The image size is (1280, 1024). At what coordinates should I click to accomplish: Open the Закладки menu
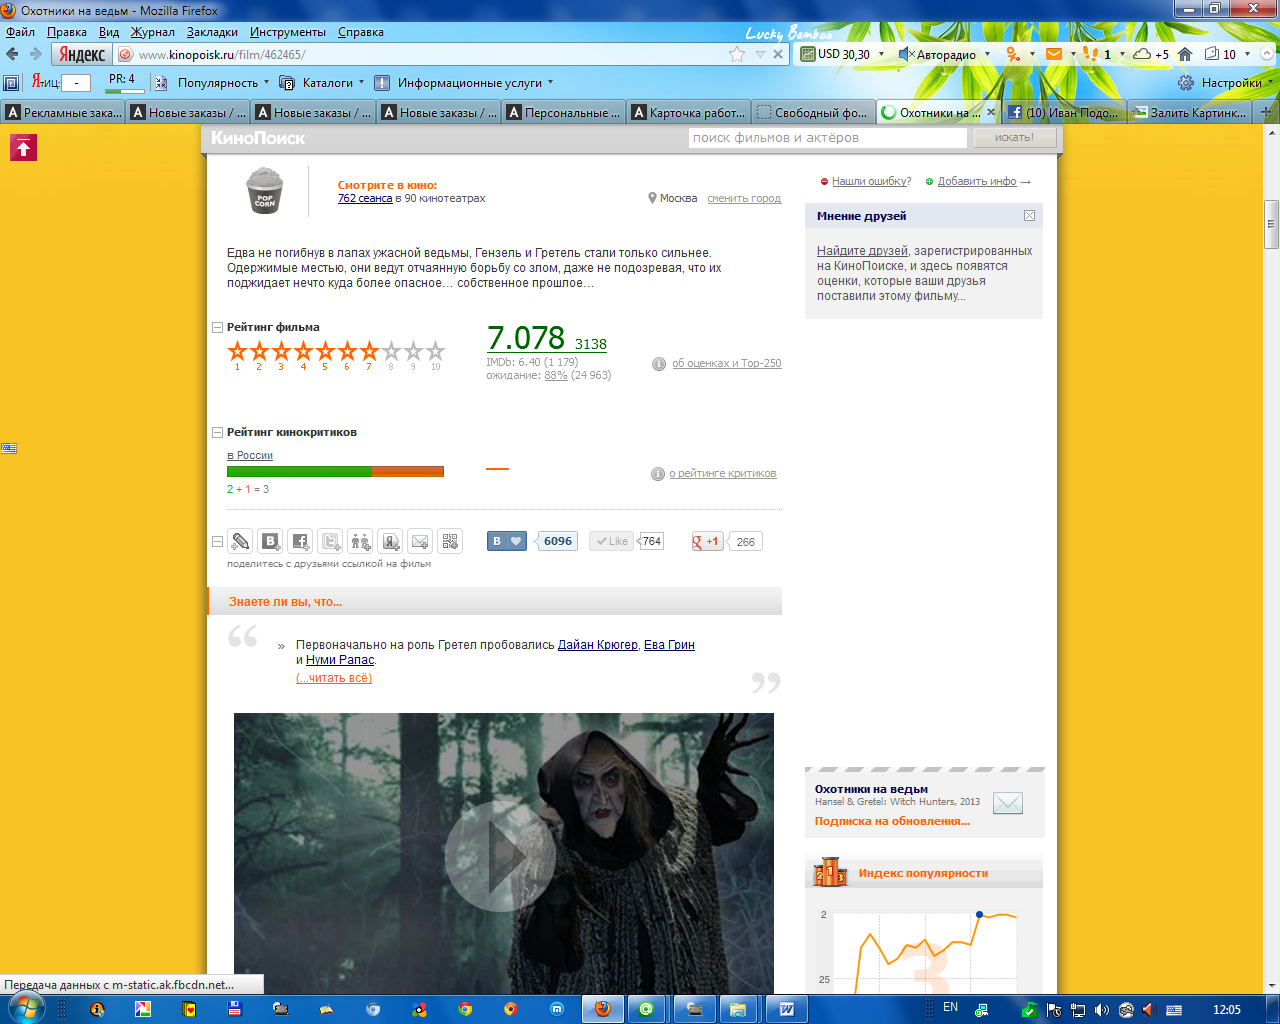point(212,32)
